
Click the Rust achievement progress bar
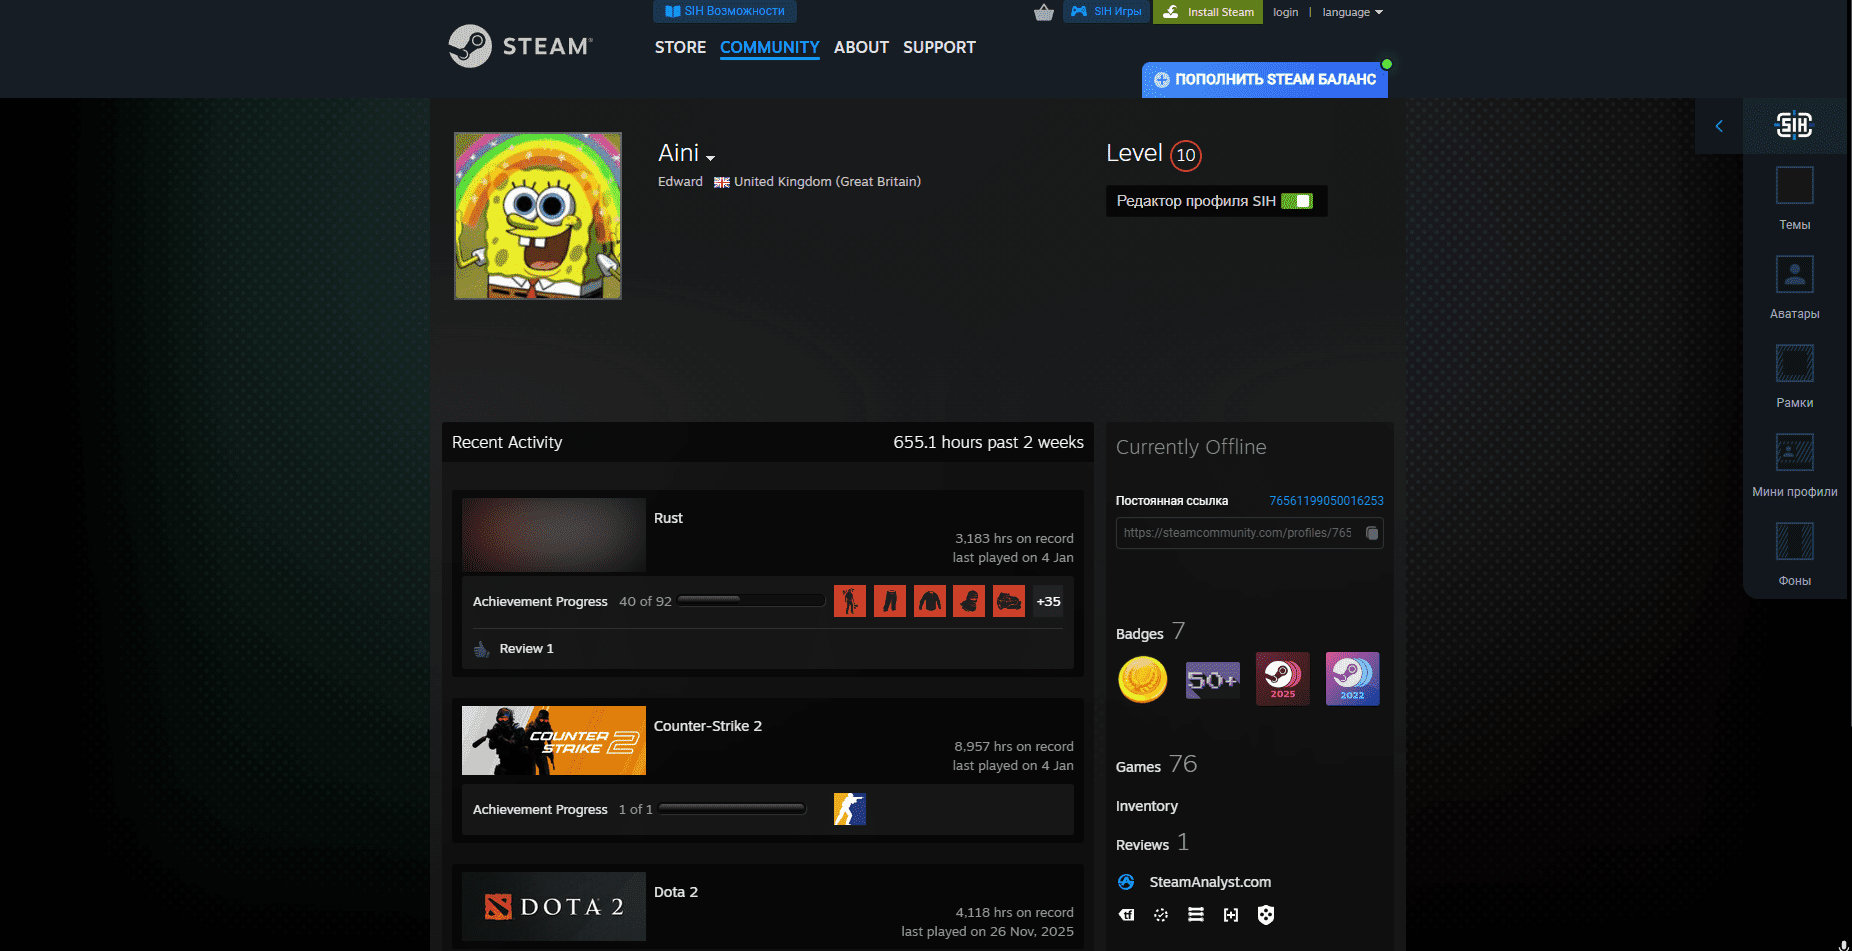tap(750, 600)
